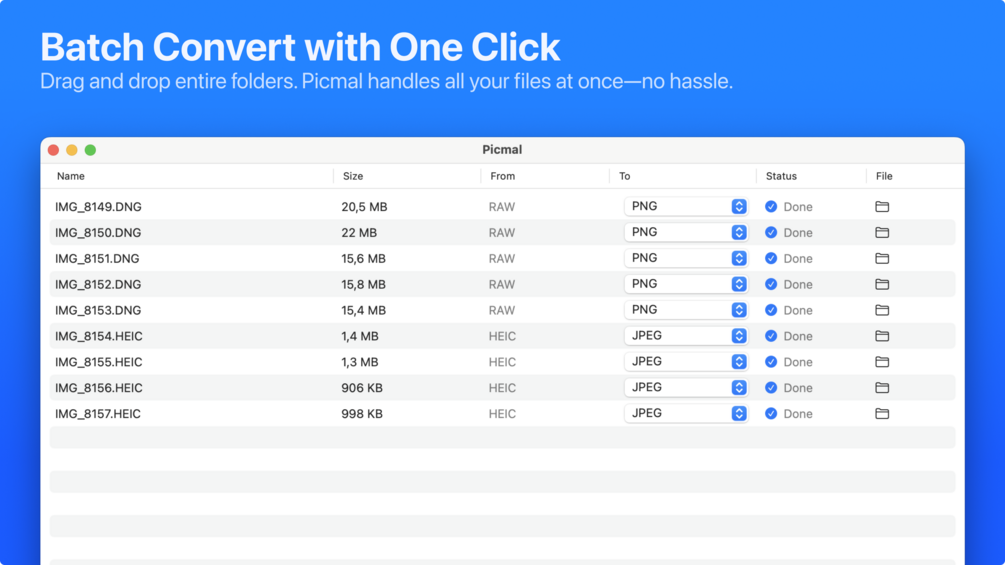
Task: Open output folder for IMG_8155.HEIC
Action: pyautogui.click(x=882, y=362)
